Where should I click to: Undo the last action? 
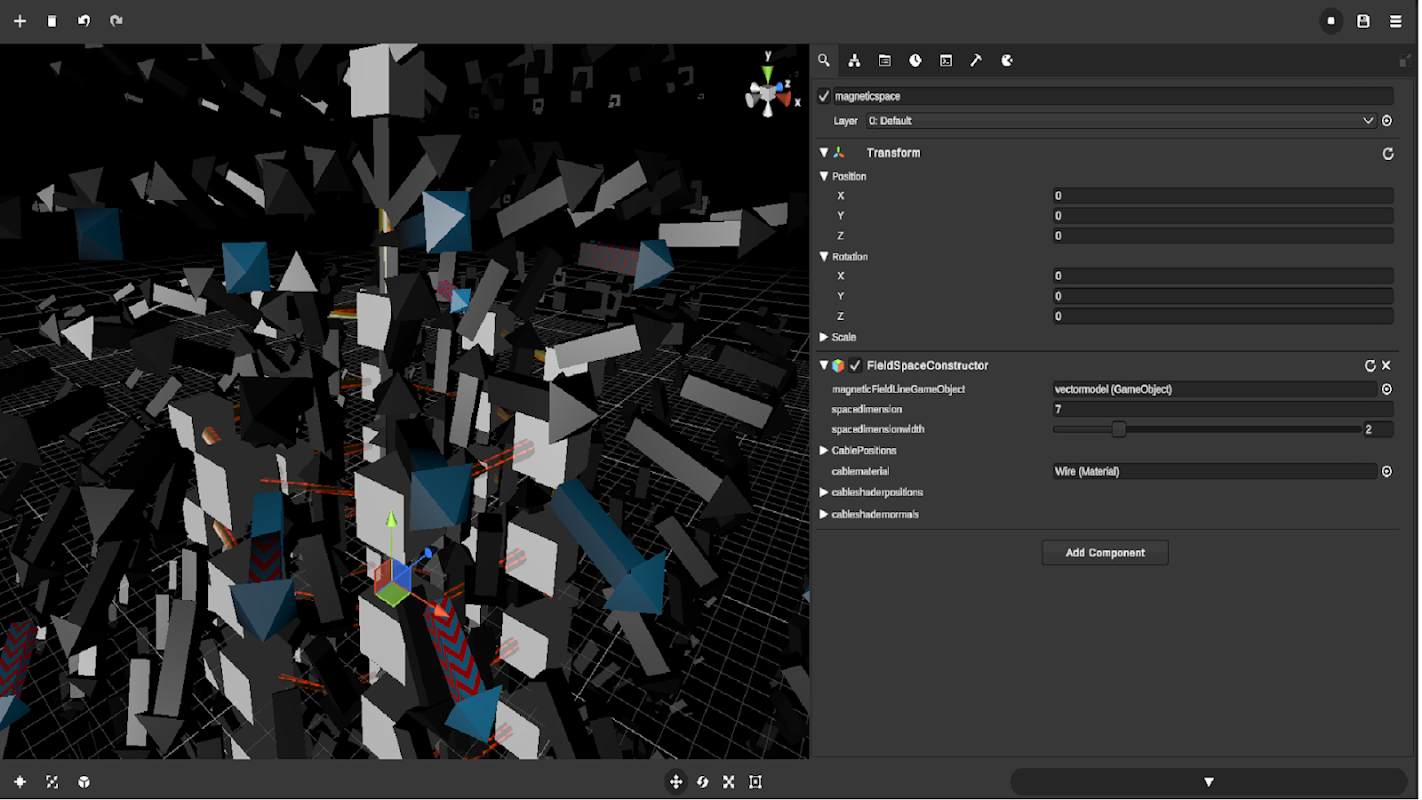(x=84, y=21)
